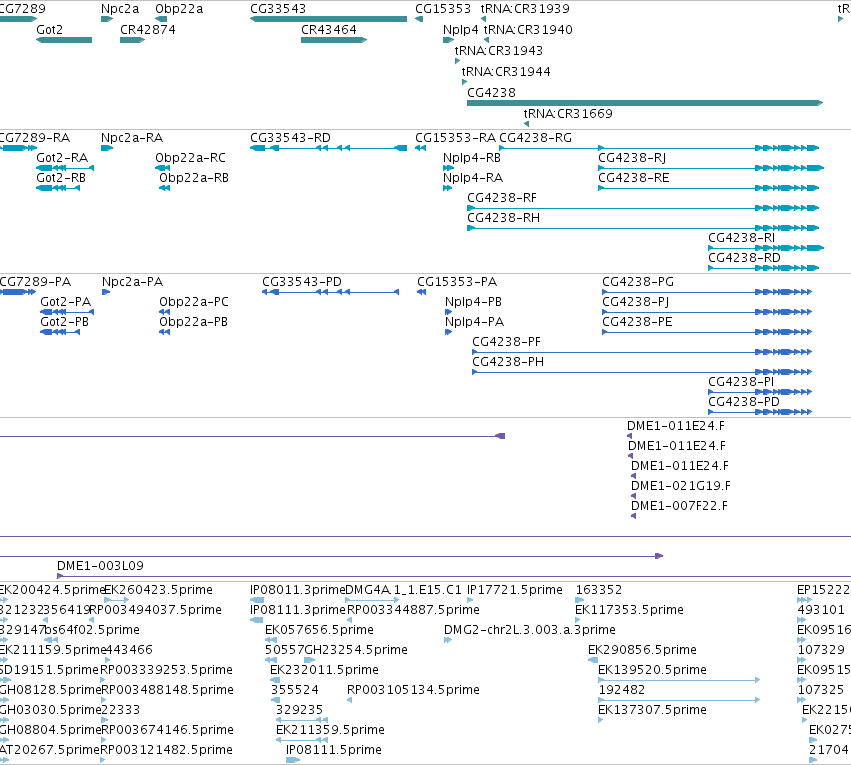The height and width of the screenshot is (765, 851).
Task: Select the EK260423.5prime EST label
Action: point(158,590)
